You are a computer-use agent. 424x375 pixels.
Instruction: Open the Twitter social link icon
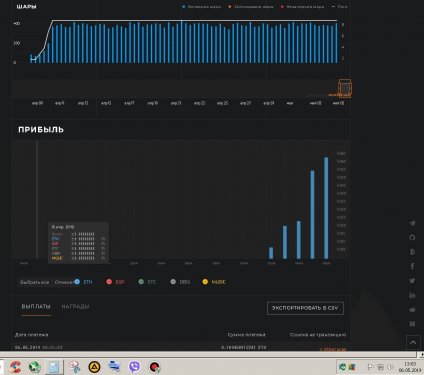point(412,281)
